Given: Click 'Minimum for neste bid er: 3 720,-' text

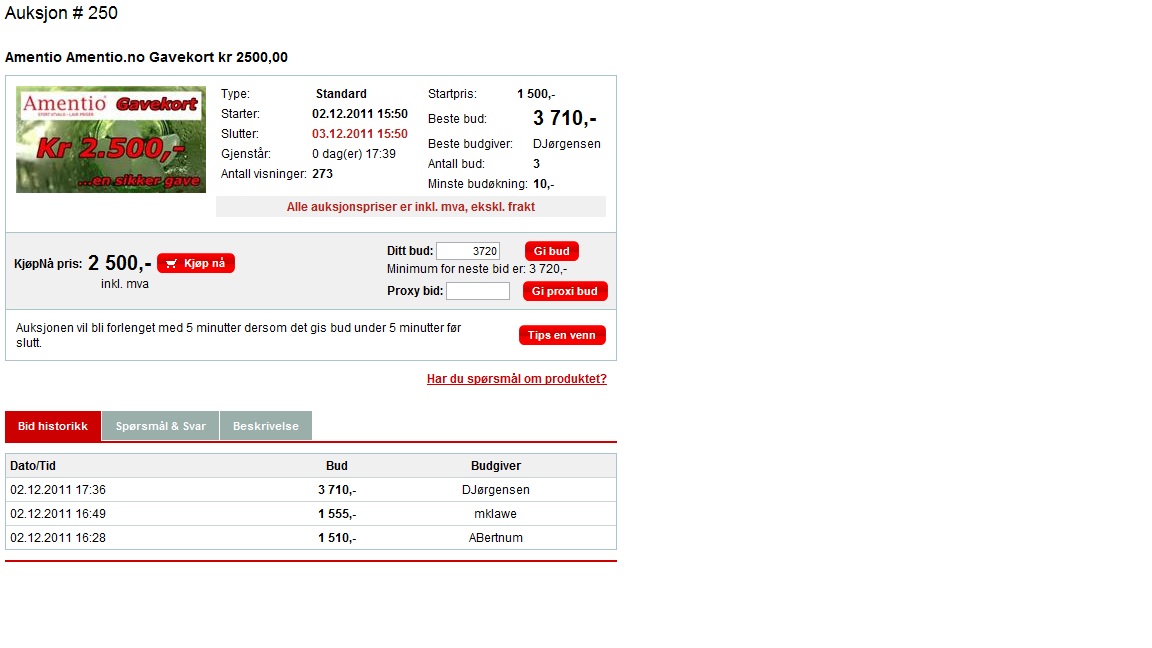Looking at the screenshot, I should 477,269.
